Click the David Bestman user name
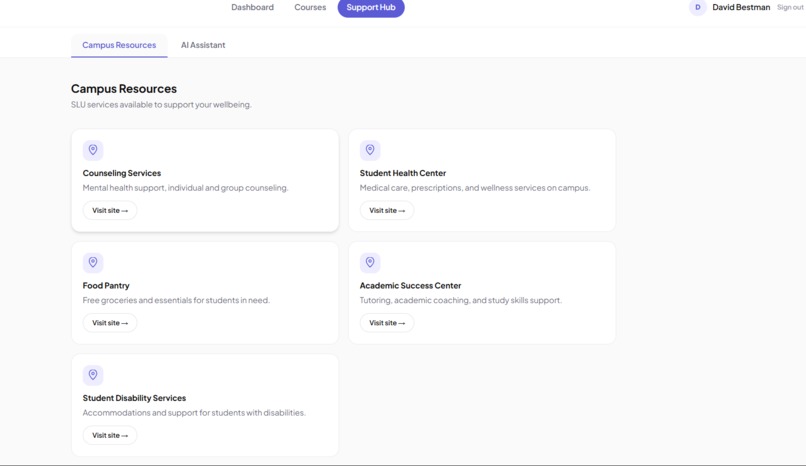The height and width of the screenshot is (466, 806). (x=741, y=7)
